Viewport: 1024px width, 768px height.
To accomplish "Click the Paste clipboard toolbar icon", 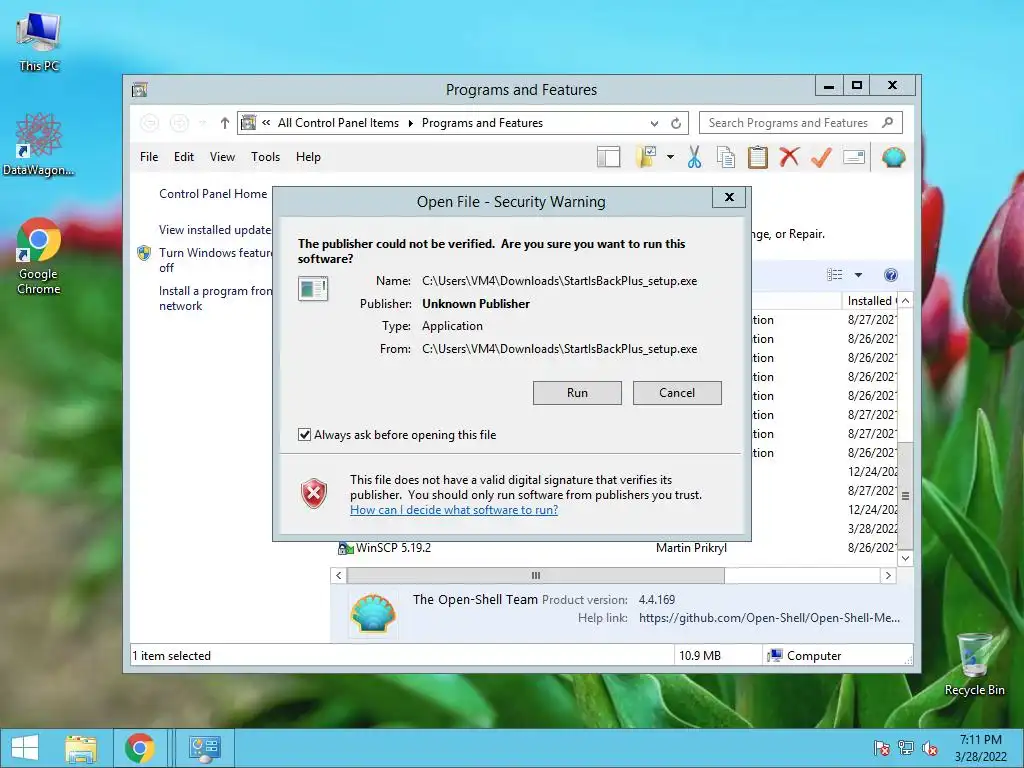I will click(x=758, y=157).
